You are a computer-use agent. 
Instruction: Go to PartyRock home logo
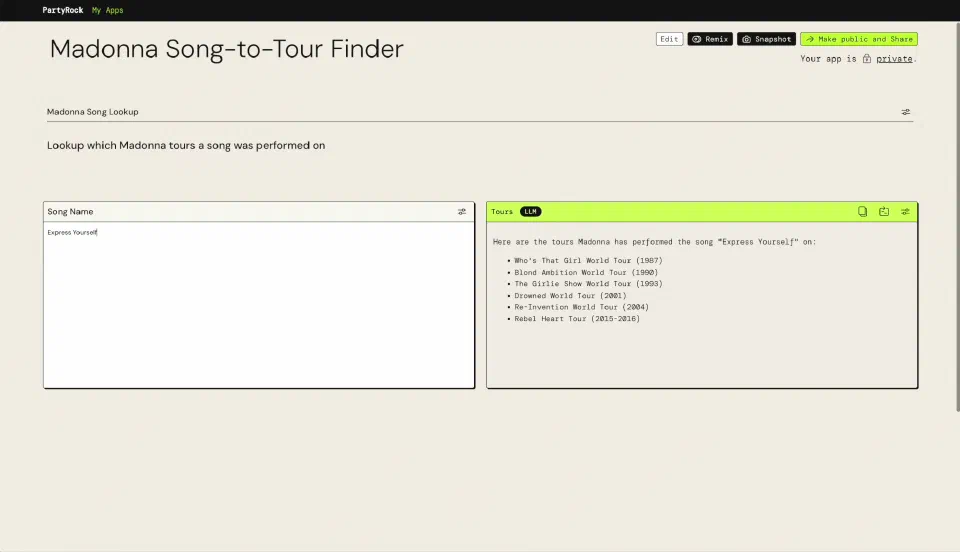[x=63, y=10]
